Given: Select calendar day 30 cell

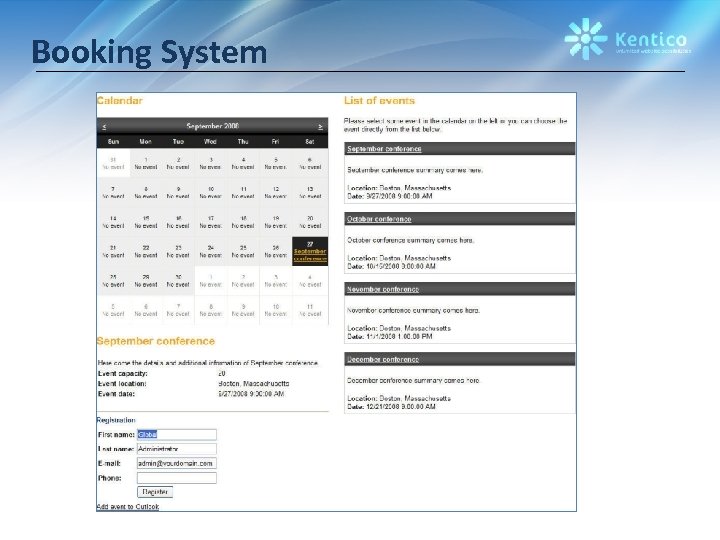Looking at the screenshot, I should (x=178, y=281).
